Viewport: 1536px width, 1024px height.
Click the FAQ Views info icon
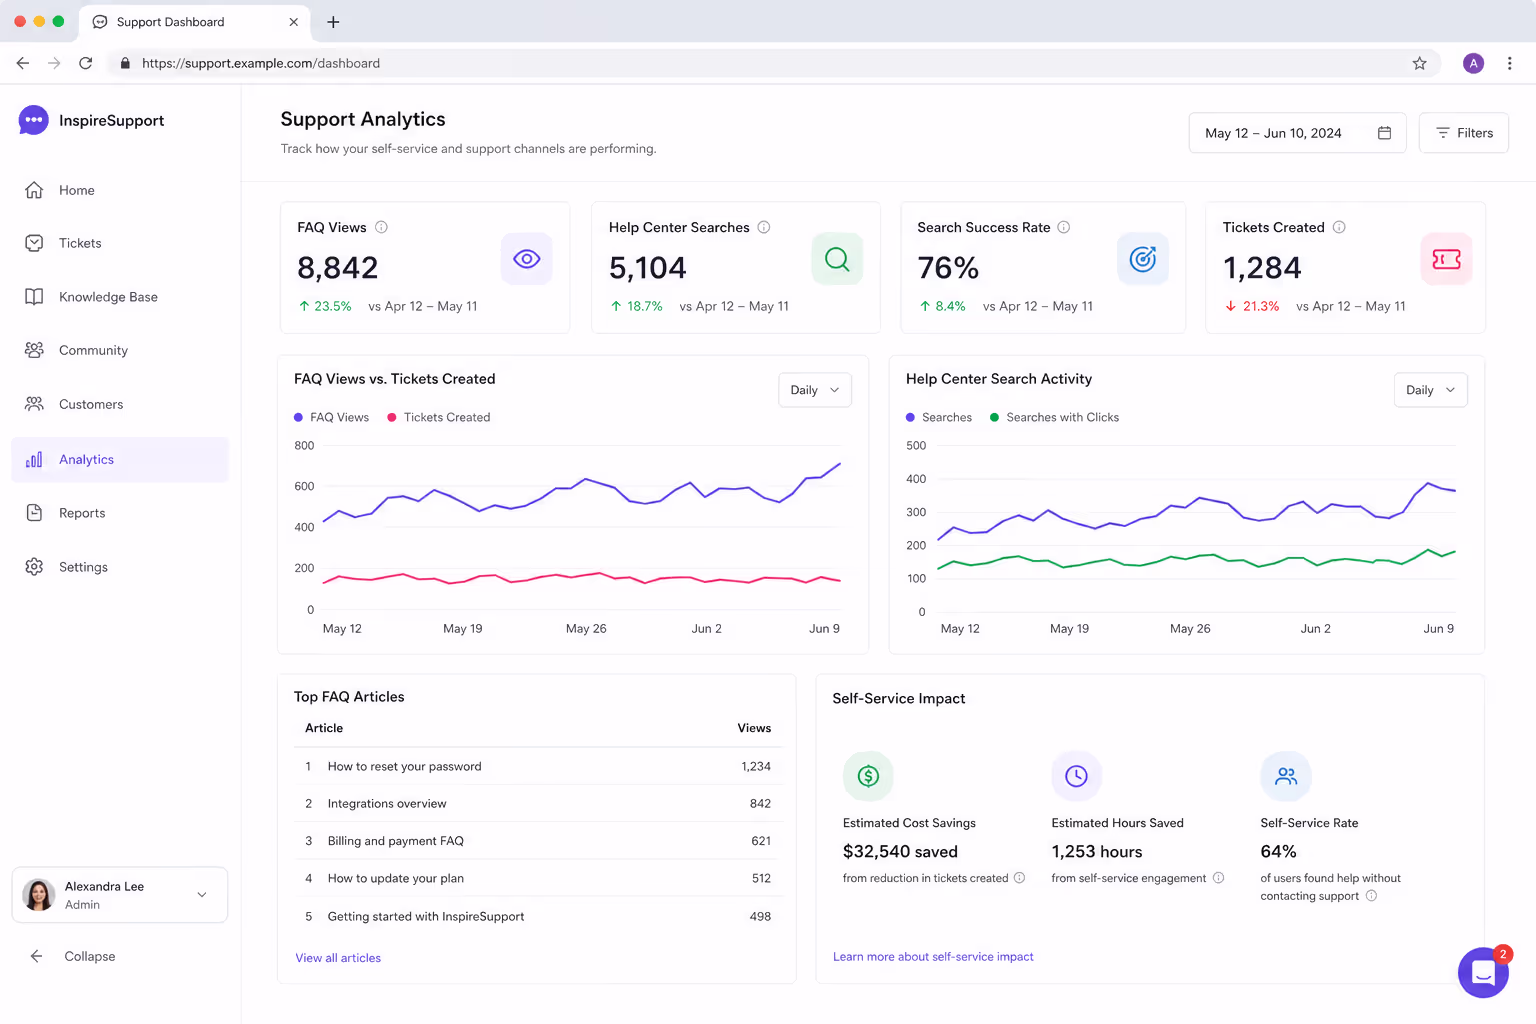pyautogui.click(x=381, y=227)
